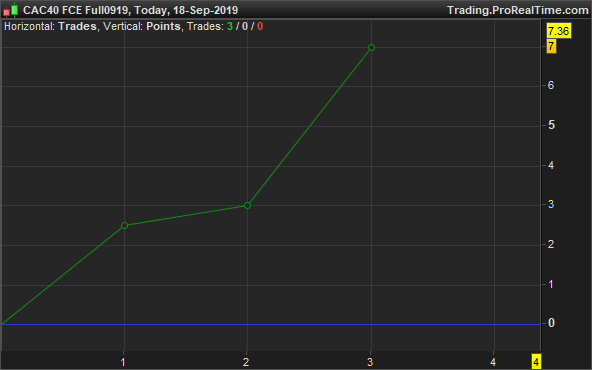Viewport: 592px width, 370px height.
Task: Select the first trade data point marker
Action: pos(124,225)
